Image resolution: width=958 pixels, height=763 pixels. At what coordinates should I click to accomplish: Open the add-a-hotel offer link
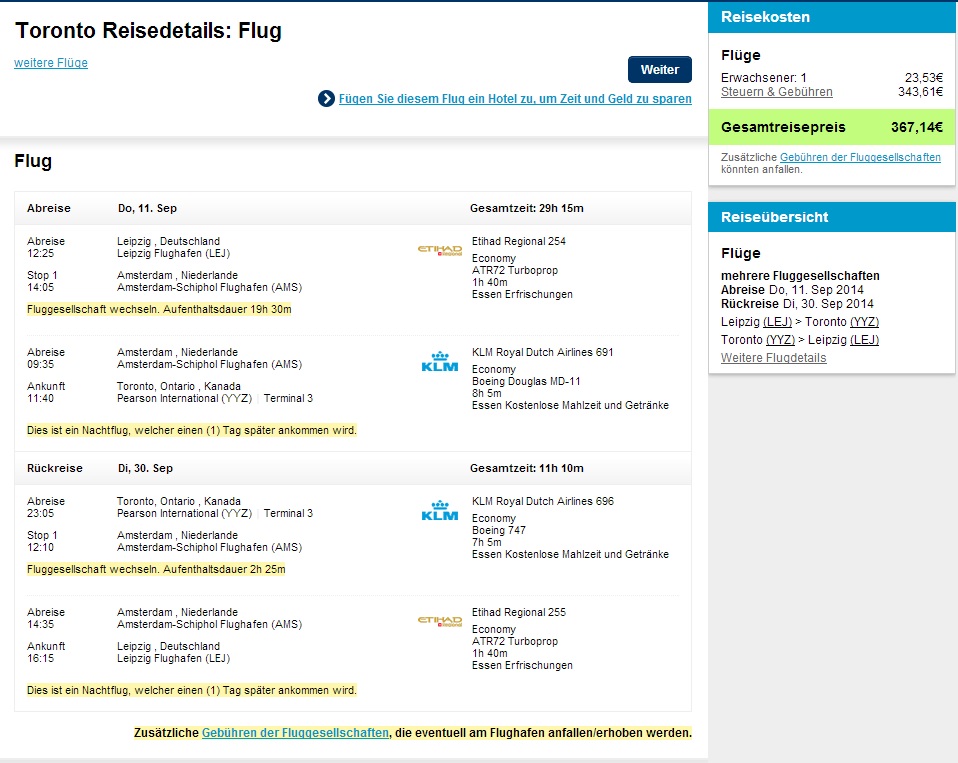click(515, 99)
